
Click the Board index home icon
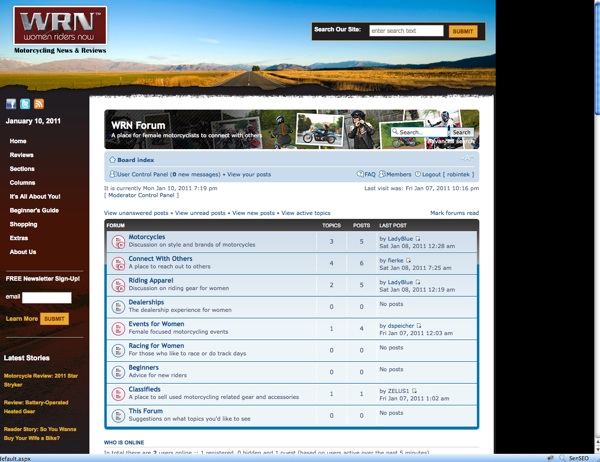pos(112,160)
